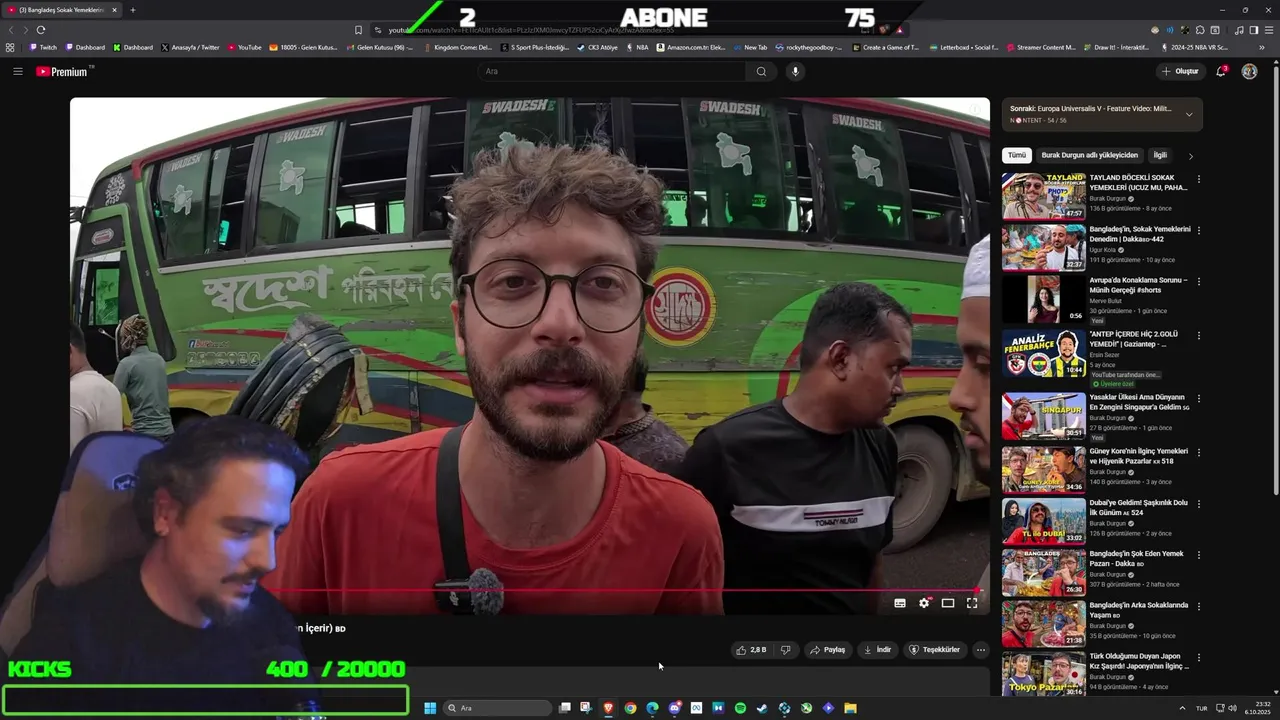
Task: Click the Oluştur create button
Action: (1181, 71)
